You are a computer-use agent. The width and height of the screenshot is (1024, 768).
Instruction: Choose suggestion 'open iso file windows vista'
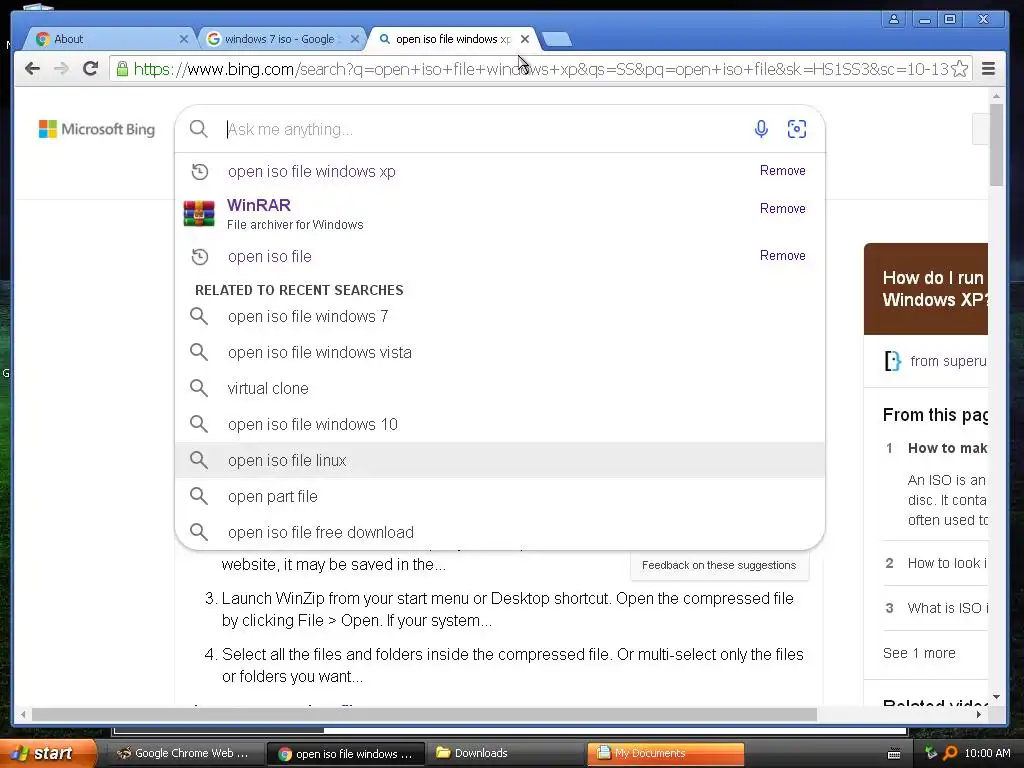pos(500,353)
